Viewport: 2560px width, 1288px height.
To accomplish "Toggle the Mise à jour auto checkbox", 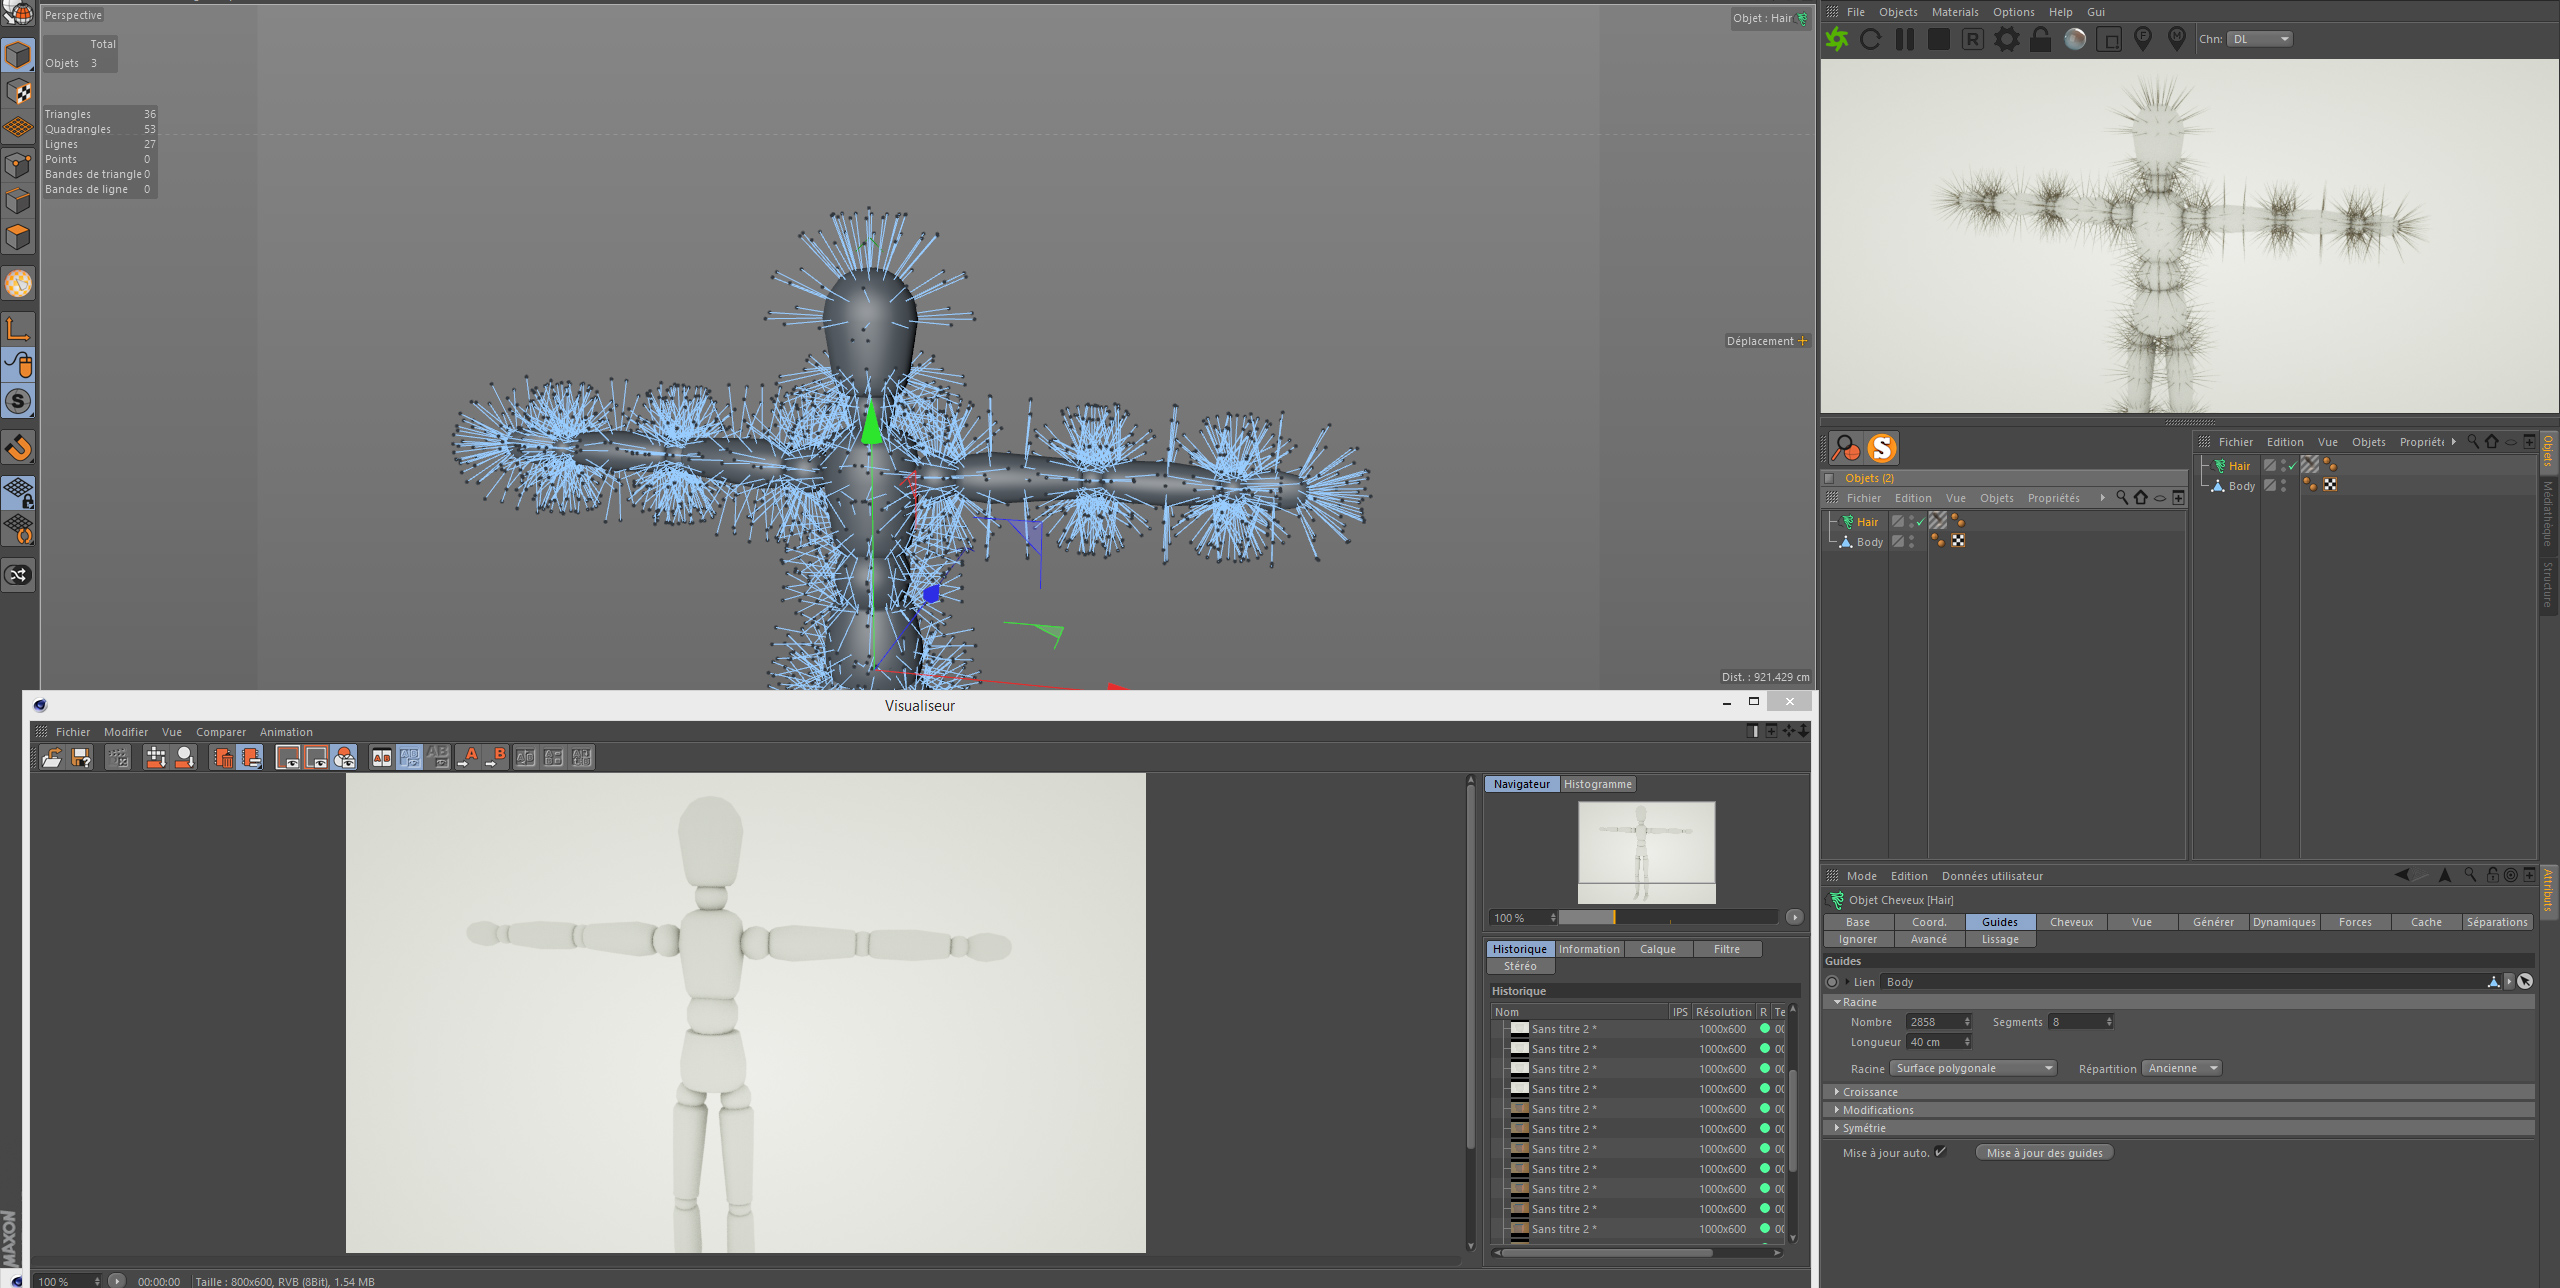I will pyautogui.click(x=1940, y=1152).
